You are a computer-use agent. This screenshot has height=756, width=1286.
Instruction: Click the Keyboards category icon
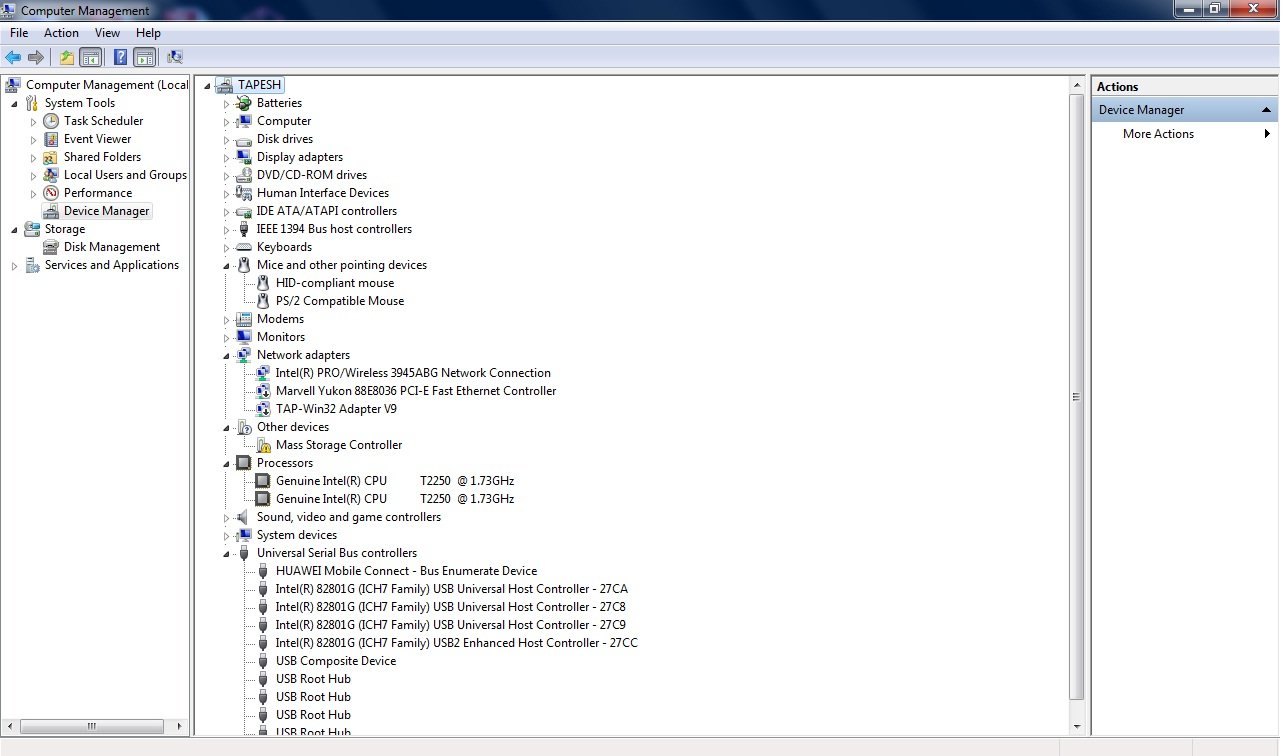click(x=243, y=247)
